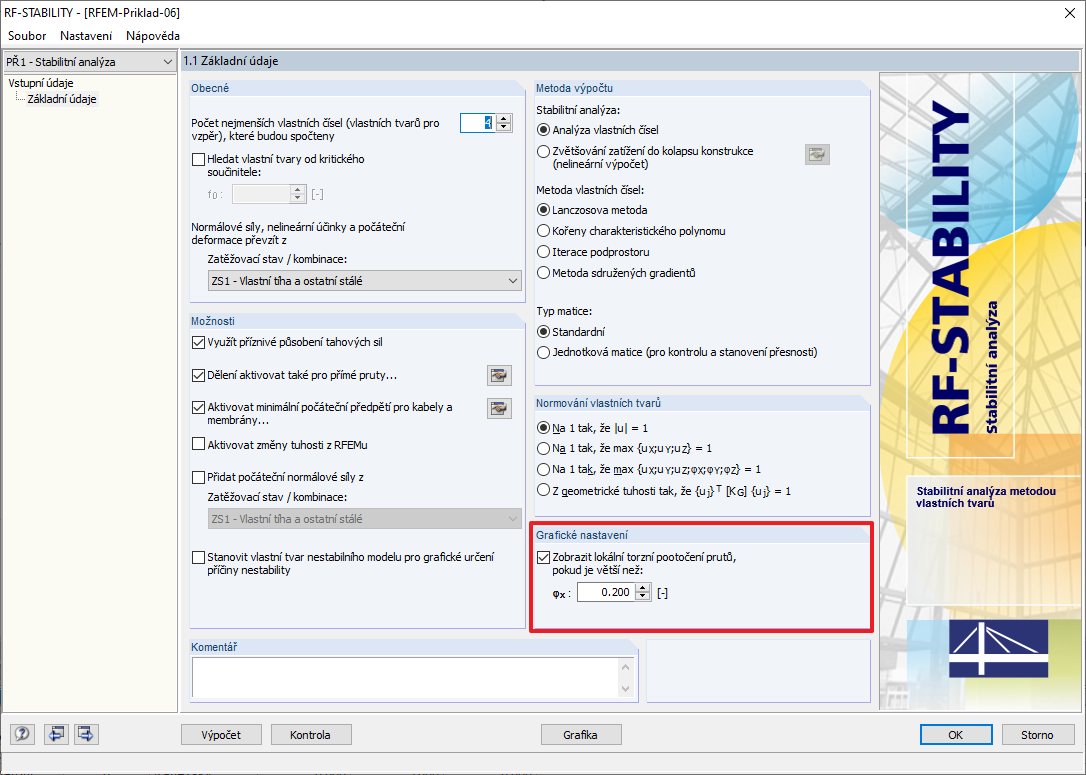
Task: Select 'Zvětšování zatížení do kolapsu konstrukce' option
Action: tap(544, 151)
